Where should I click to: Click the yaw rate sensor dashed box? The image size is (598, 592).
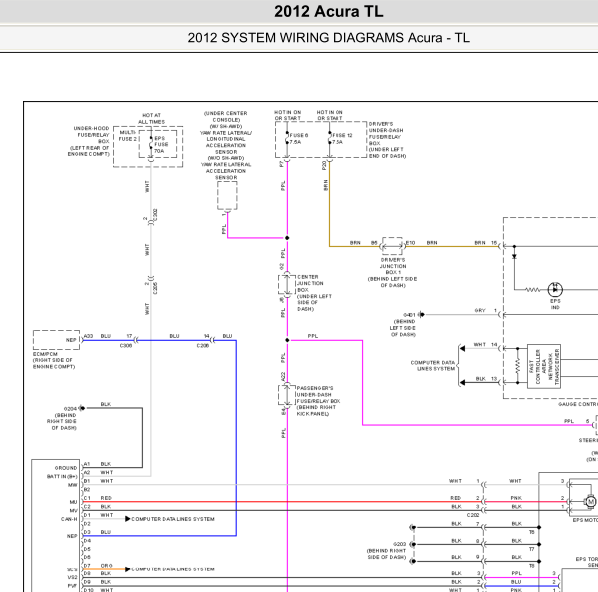click(x=227, y=195)
